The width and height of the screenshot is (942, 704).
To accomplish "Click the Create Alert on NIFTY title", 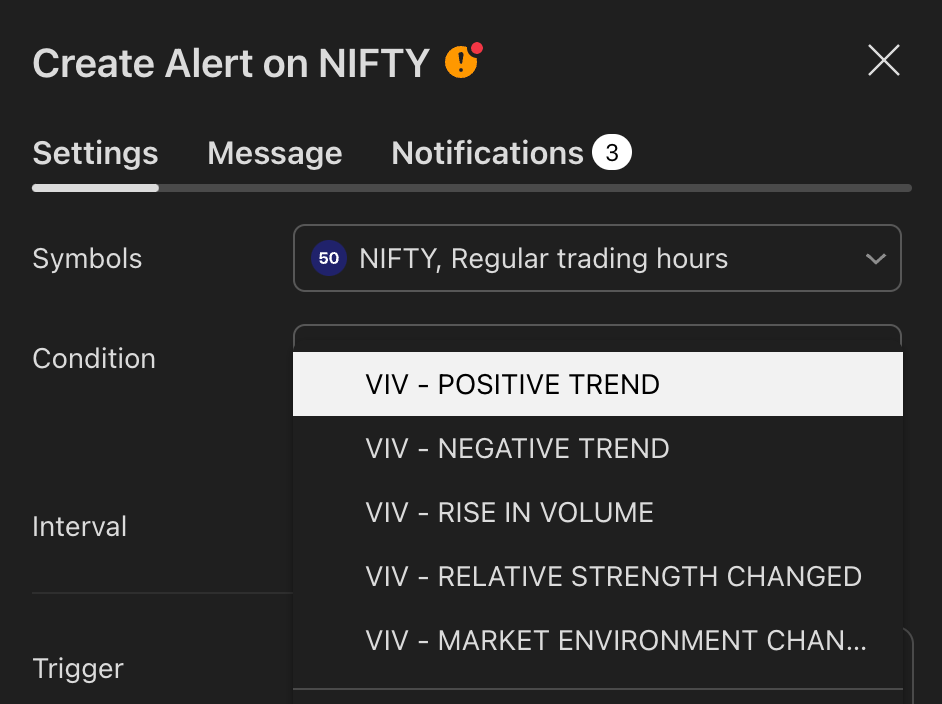I will point(230,63).
